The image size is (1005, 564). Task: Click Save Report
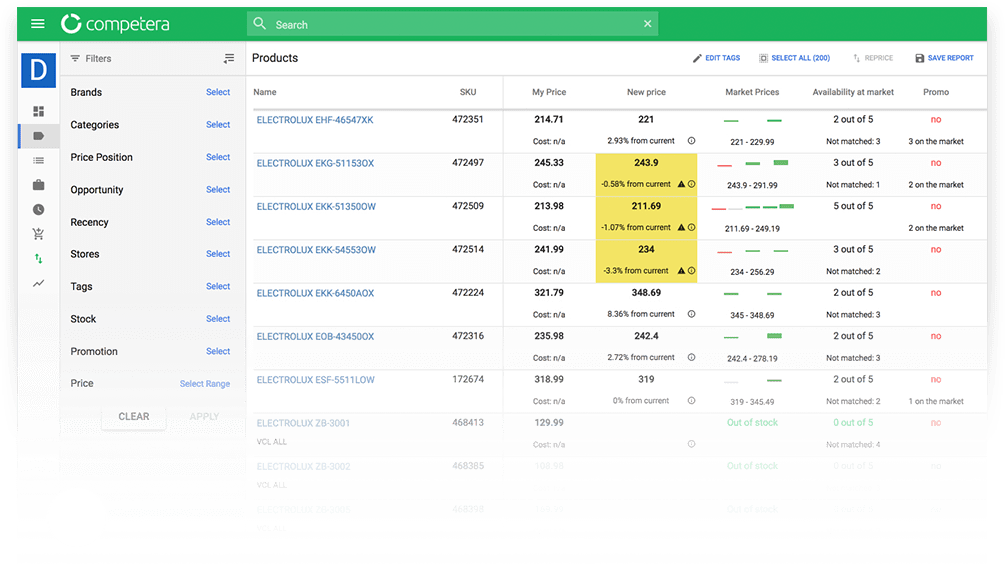[944, 58]
